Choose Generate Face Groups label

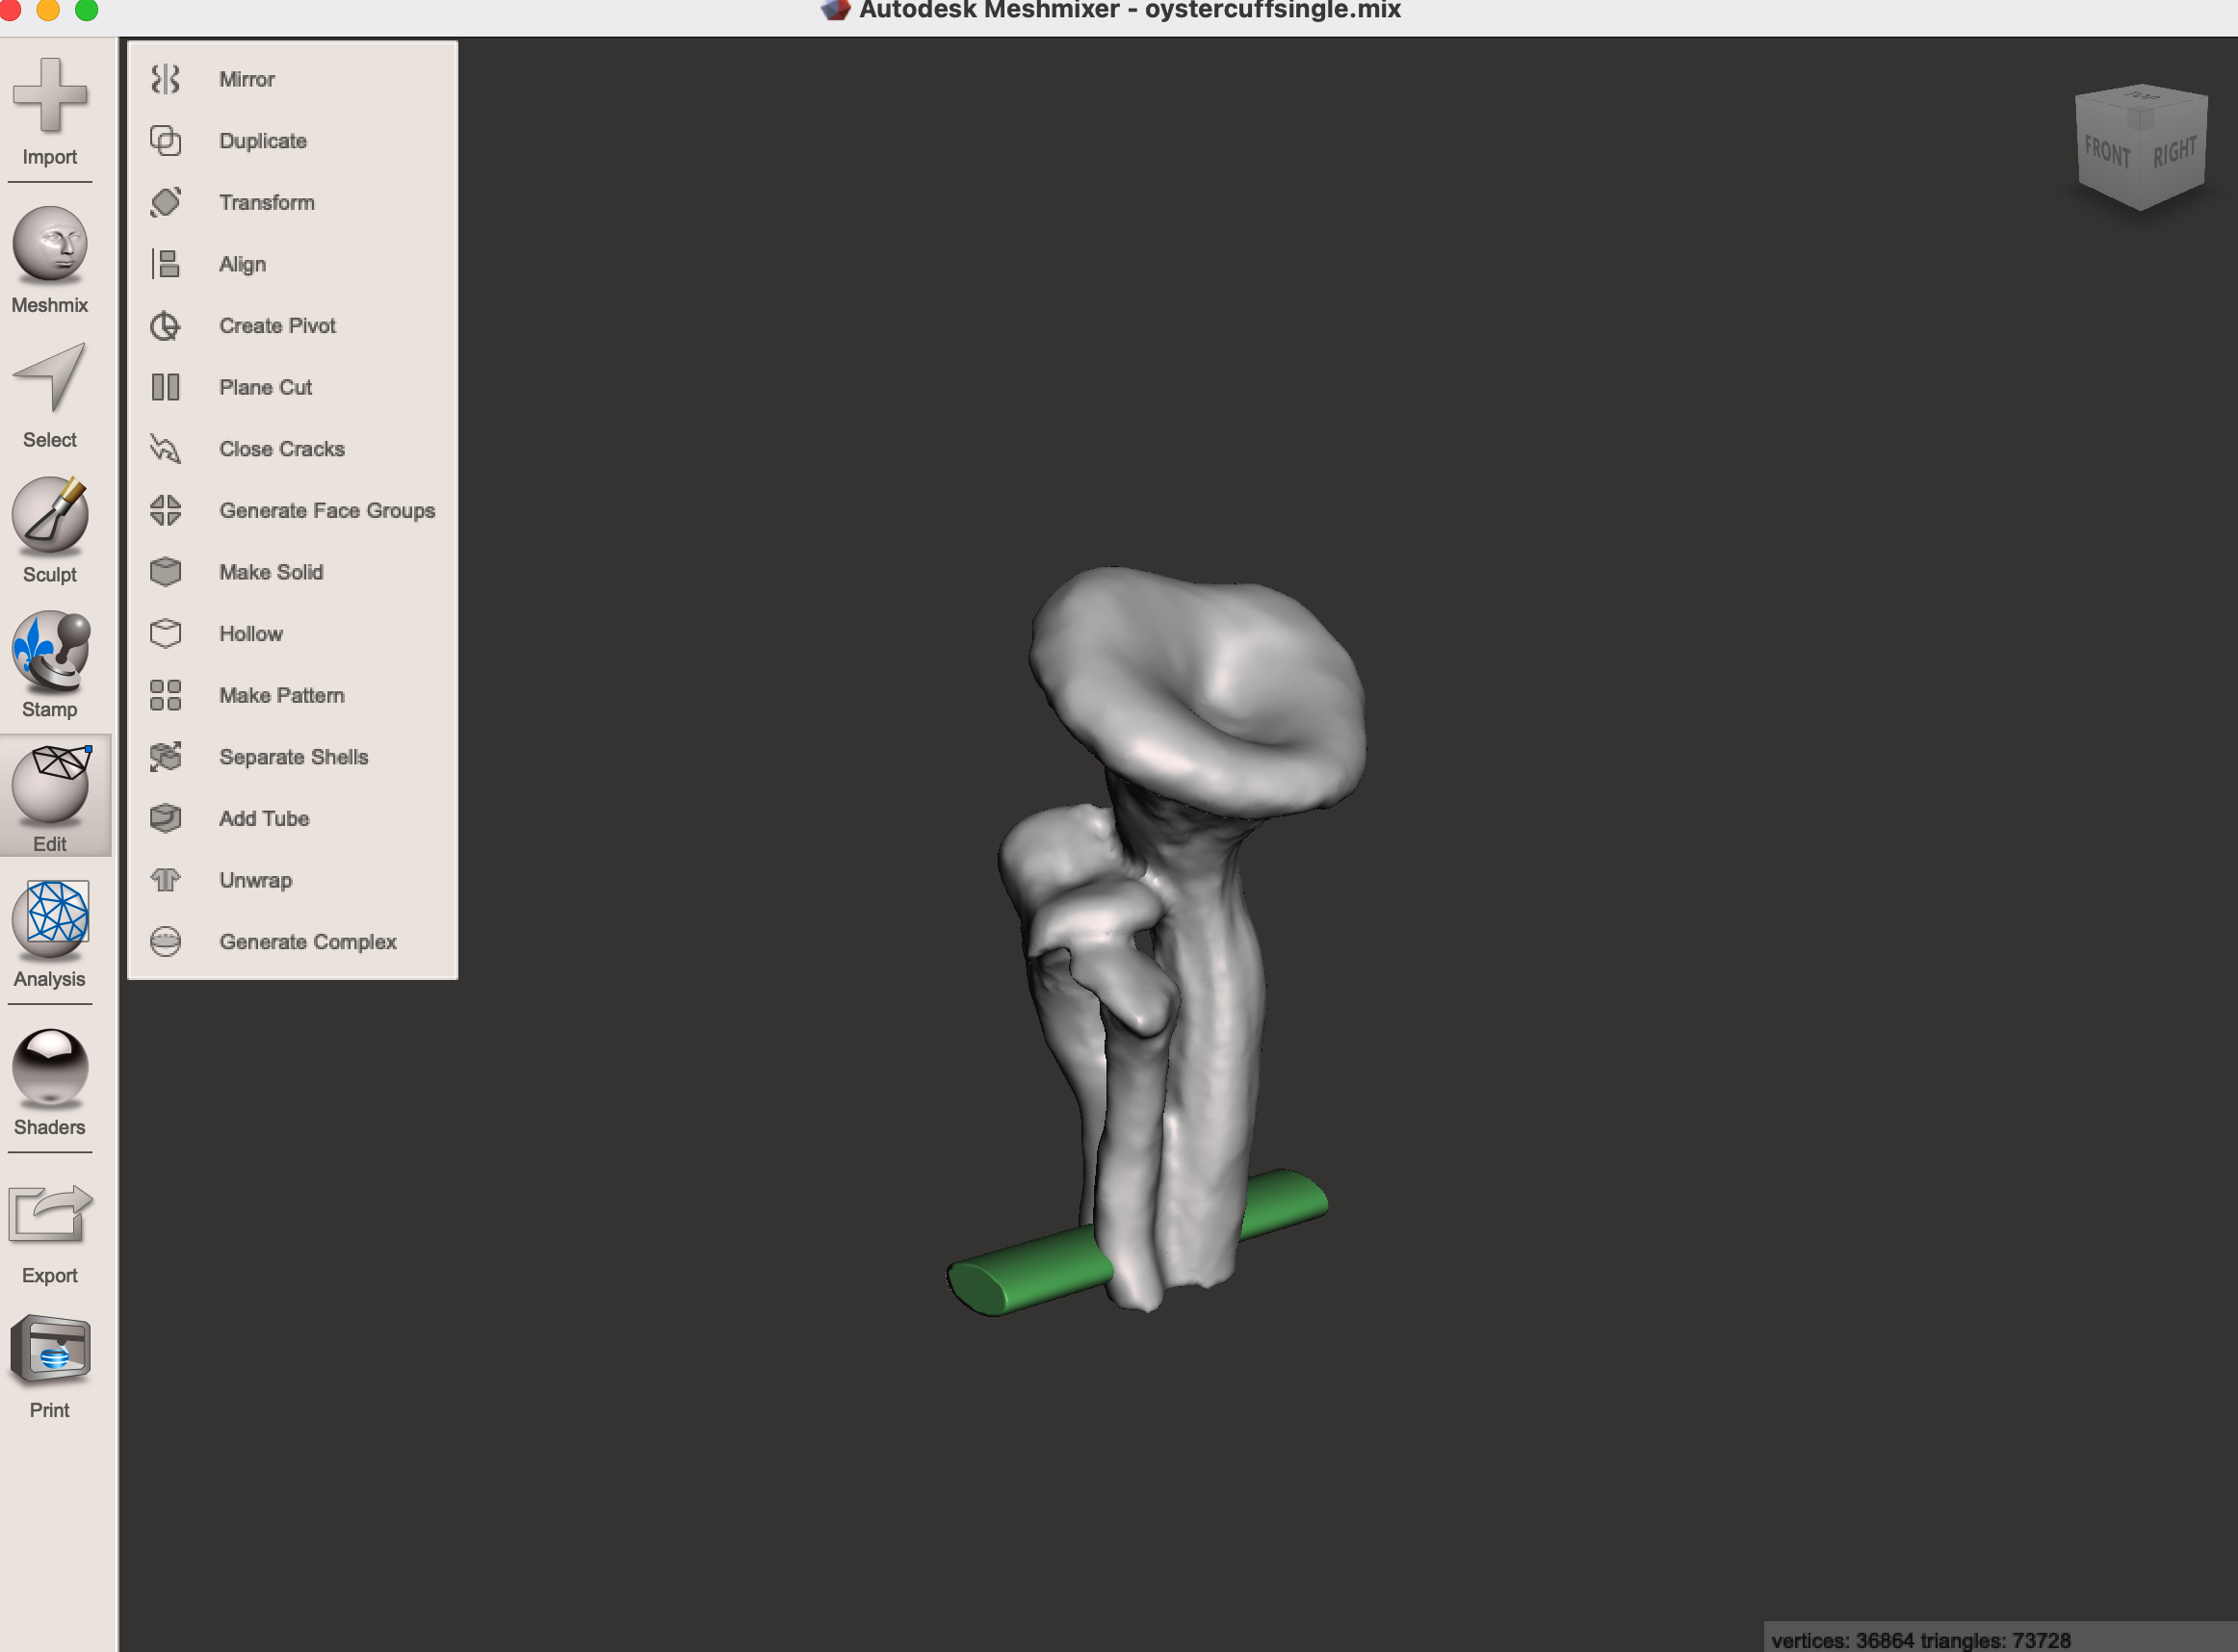[x=328, y=510]
